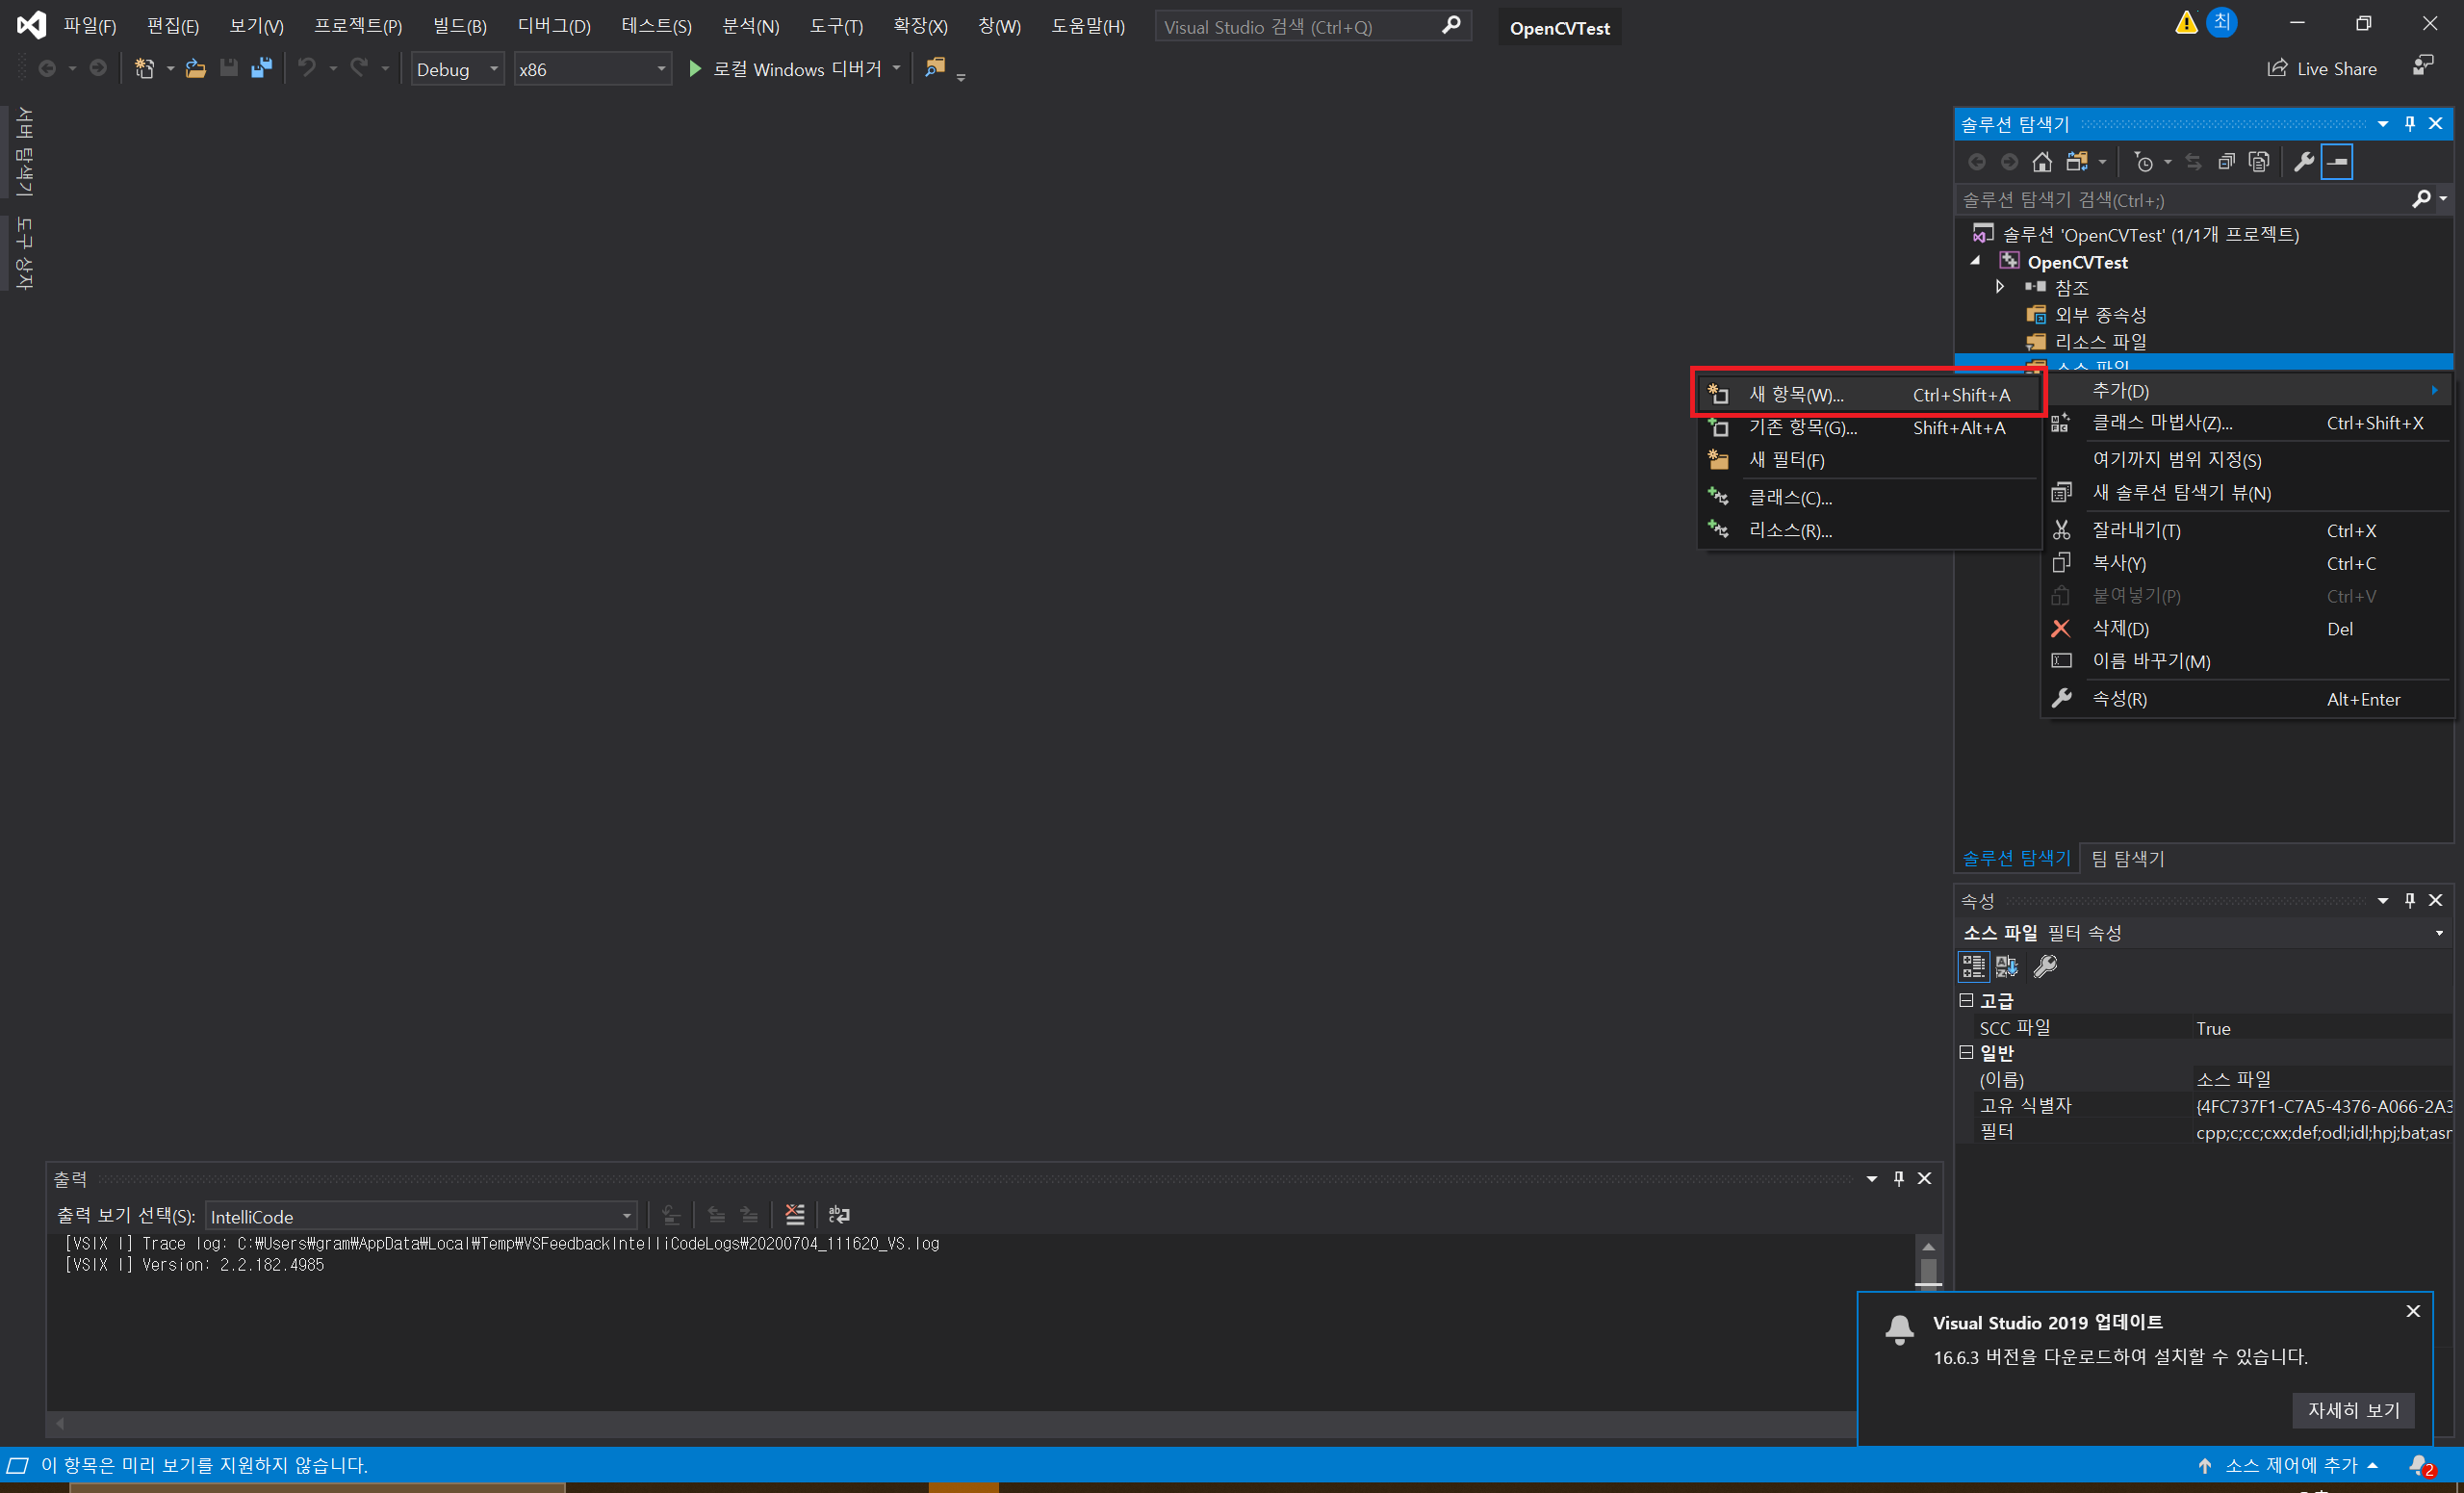Click Clear All icon in Output panel
This screenshot has width=2464, height=1493.
(795, 1215)
